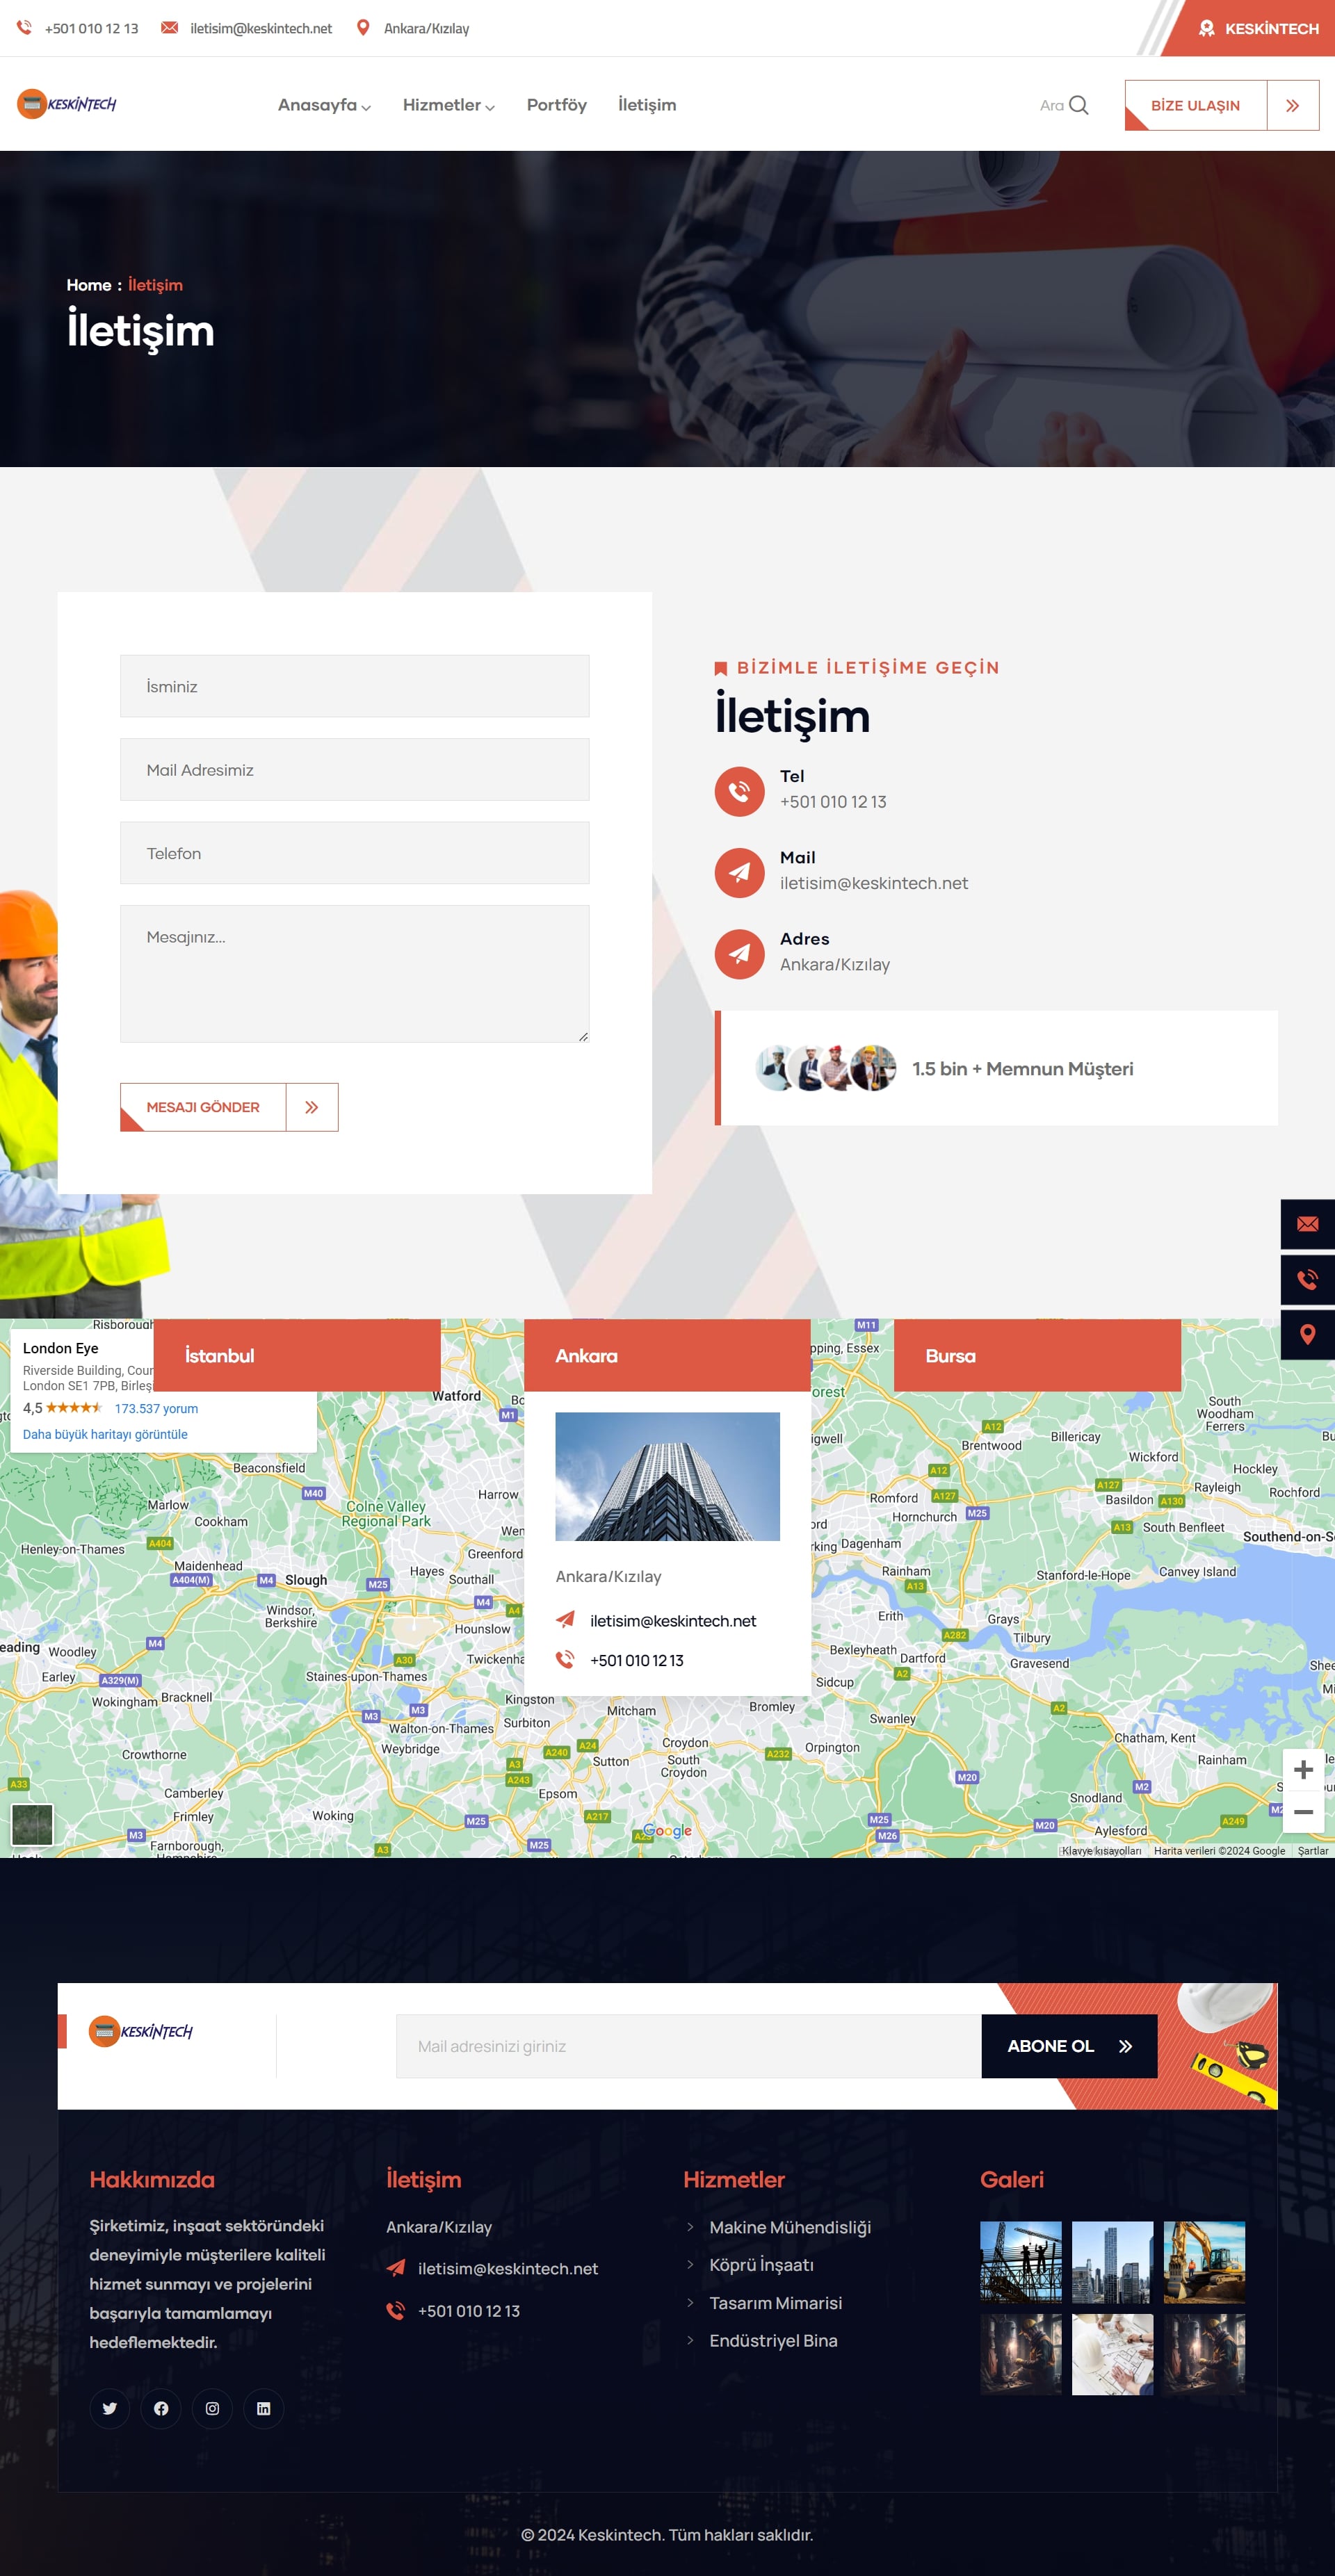Zoom out on the map
Viewport: 1335px width, 2576px height.
[1303, 1811]
